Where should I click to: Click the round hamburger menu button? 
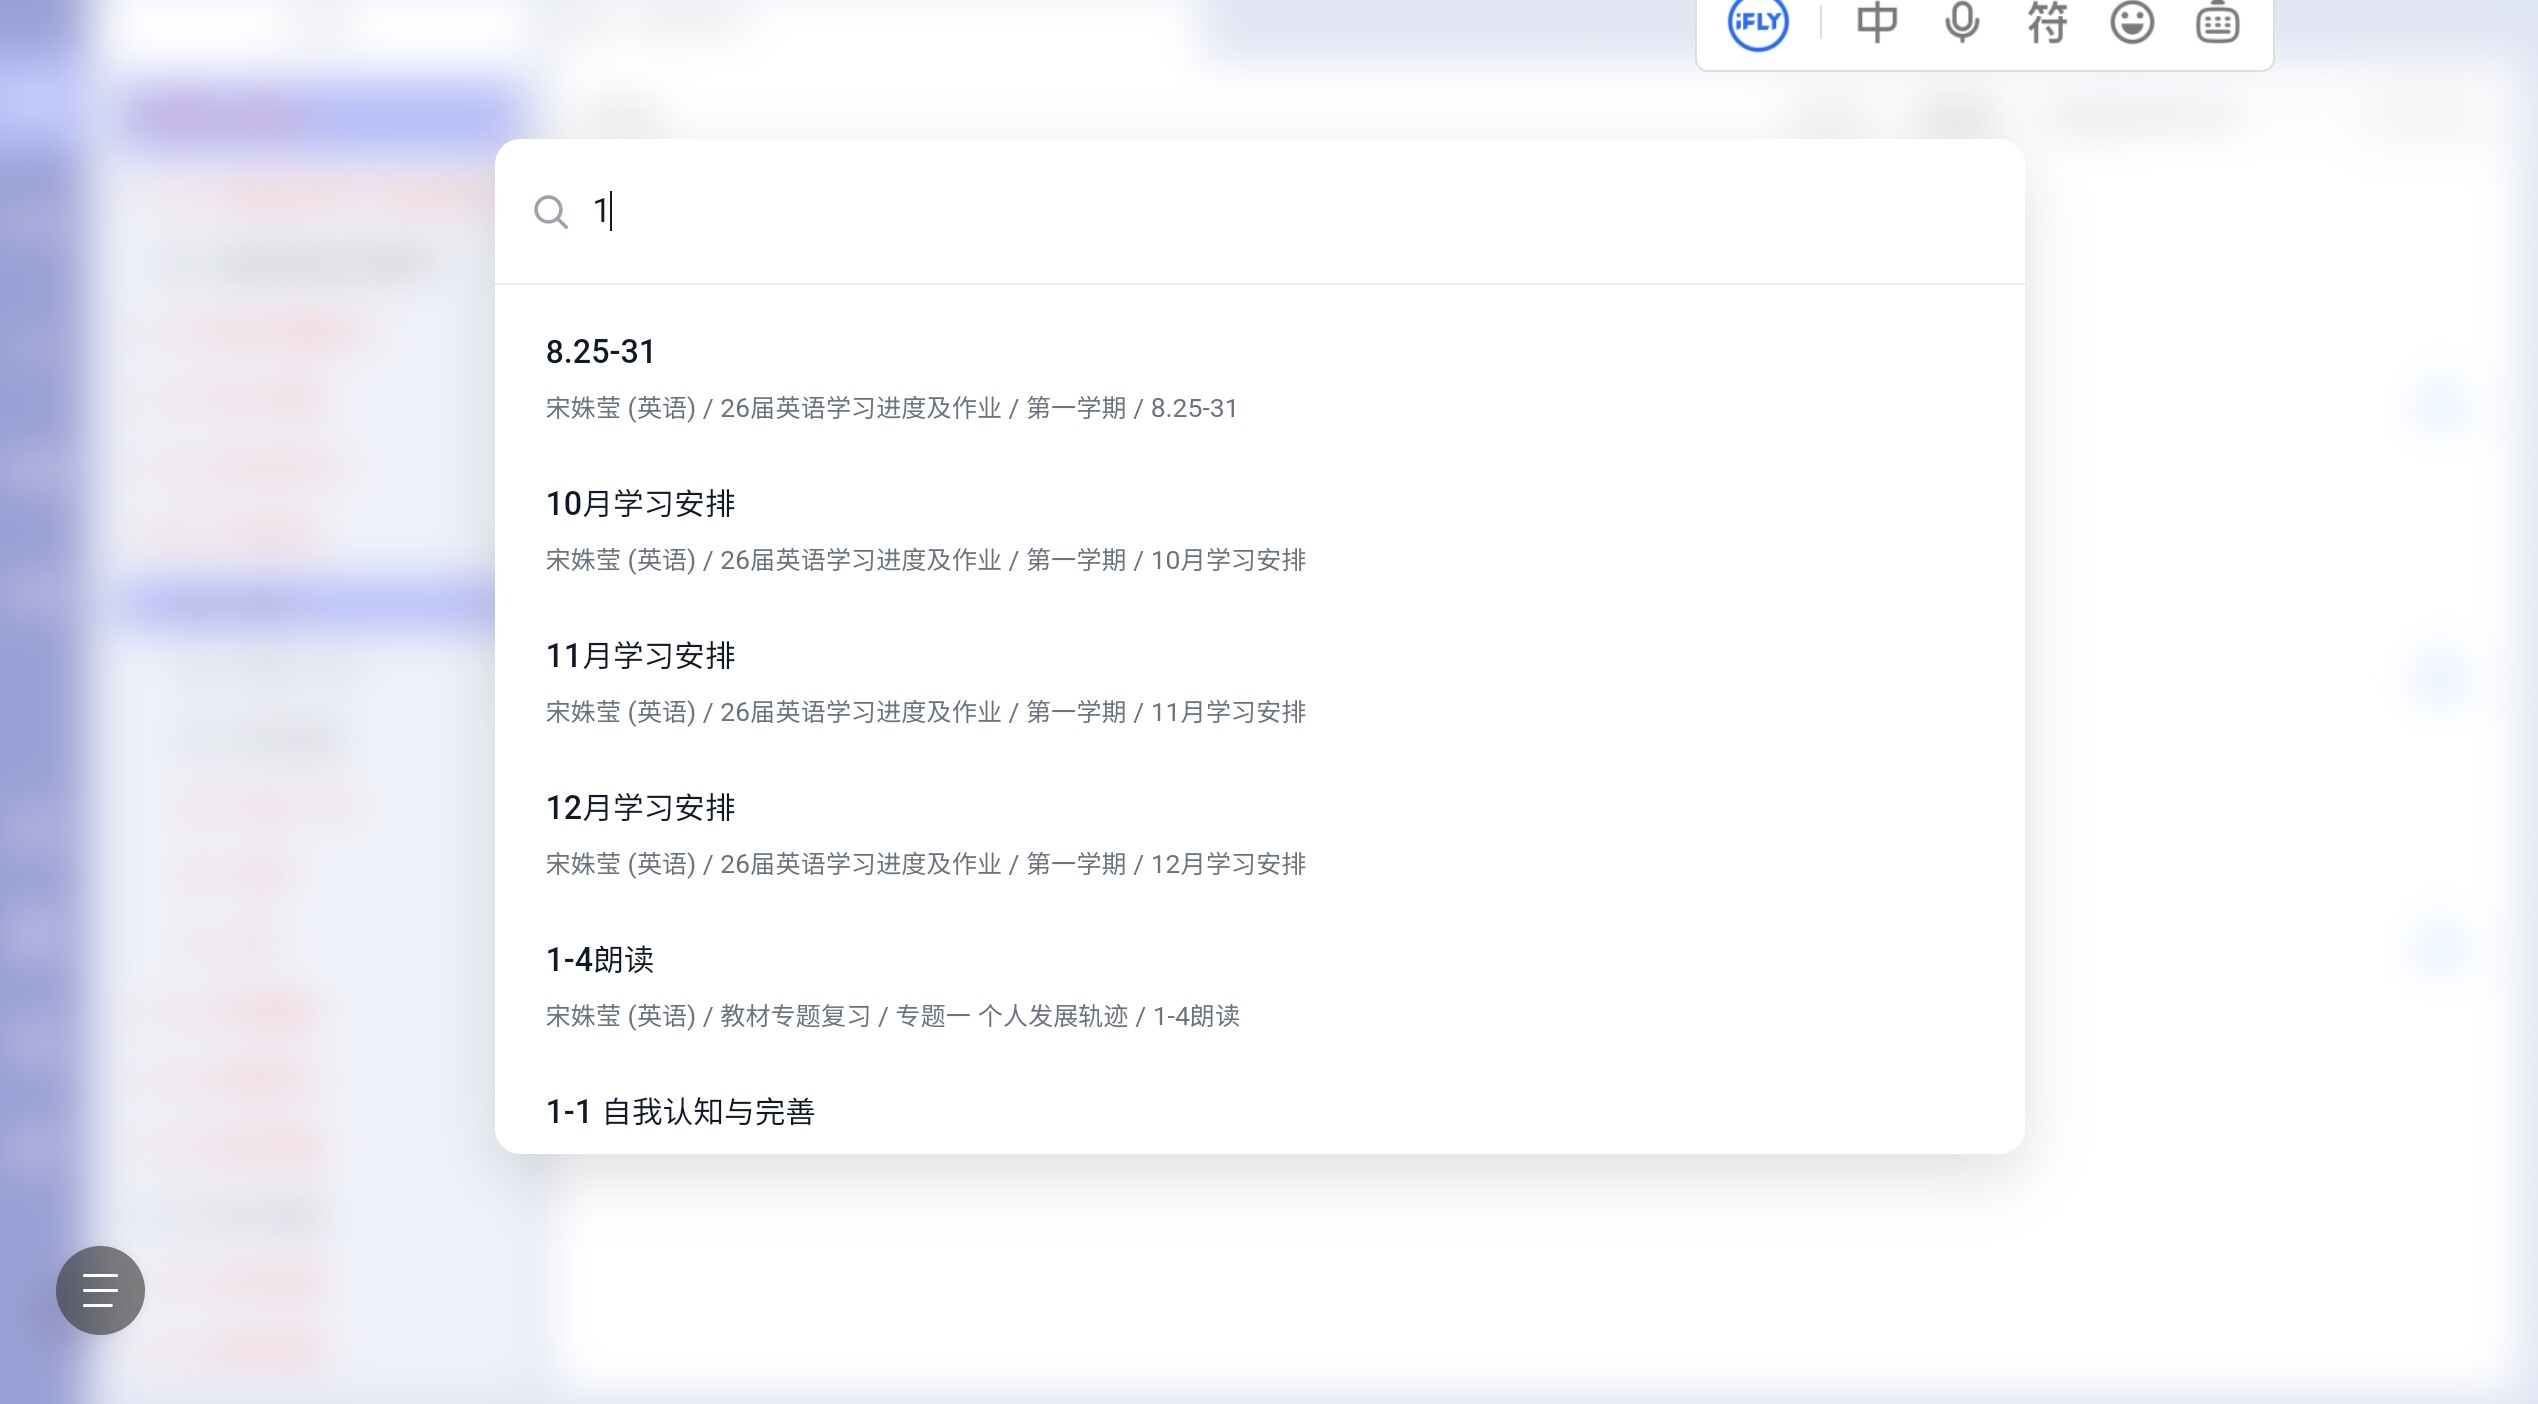100,1290
